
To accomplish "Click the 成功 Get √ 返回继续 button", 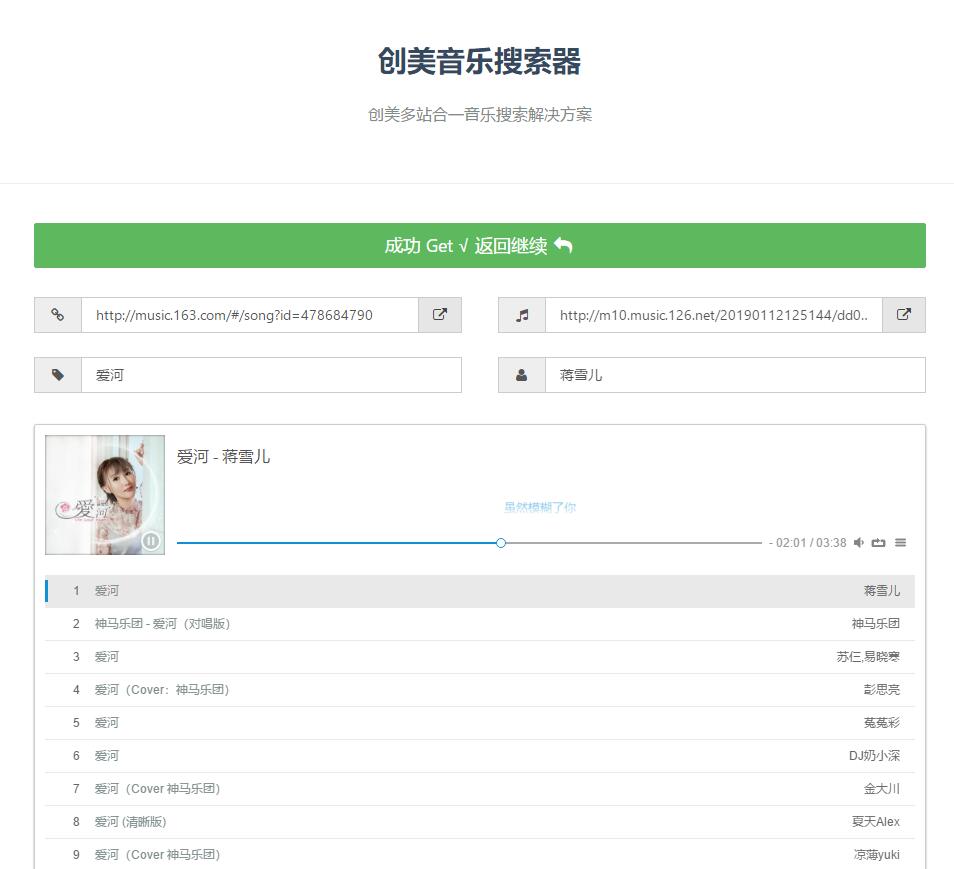I will [x=477, y=245].
